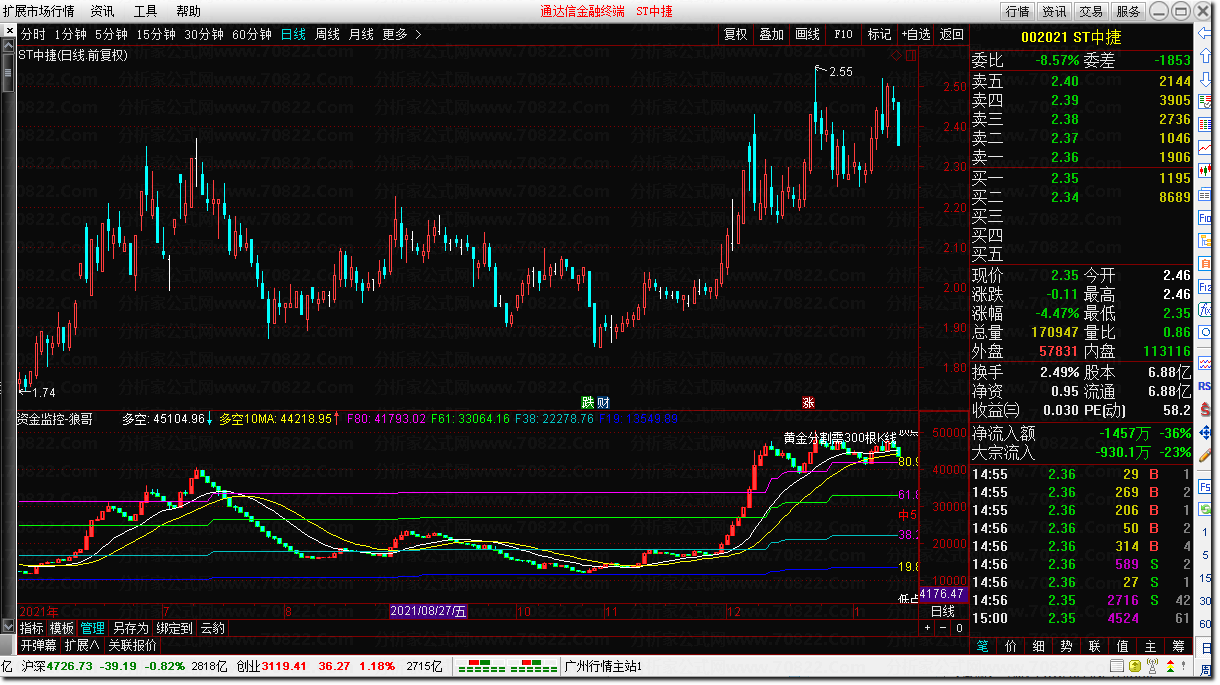Viewport: 1220px width, 685px height.
Task: Click the minus zoom button under 日线
Action: point(942,628)
